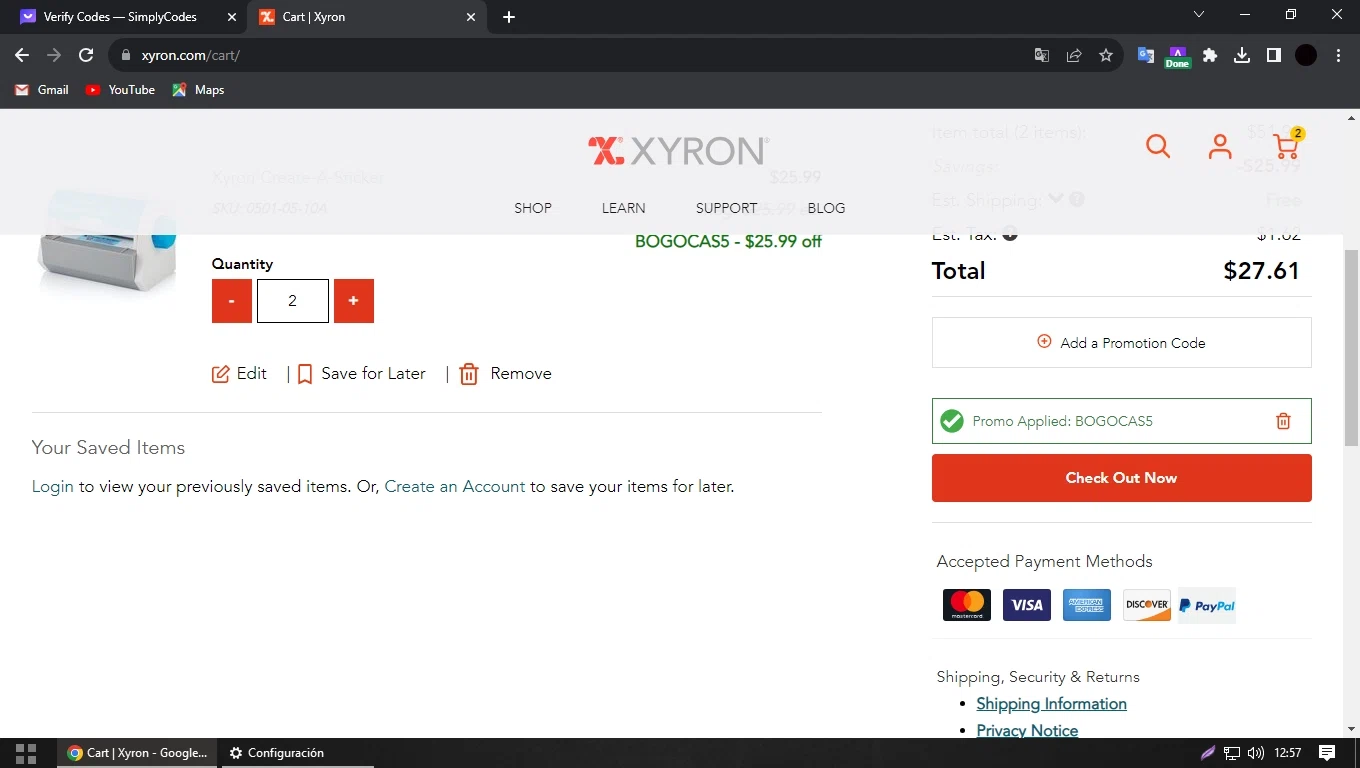This screenshot has width=1360, height=768.
Task: Select Cart | Xyron Chrome taskbar item
Action: (x=138, y=753)
